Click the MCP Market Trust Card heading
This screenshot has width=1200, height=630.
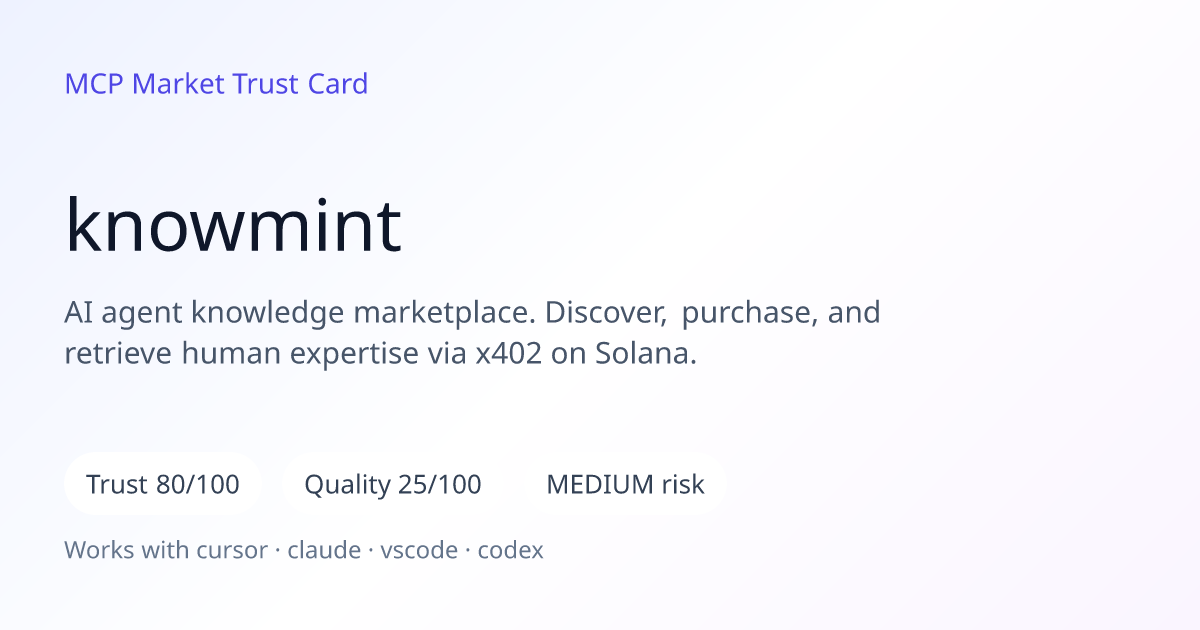(x=216, y=84)
